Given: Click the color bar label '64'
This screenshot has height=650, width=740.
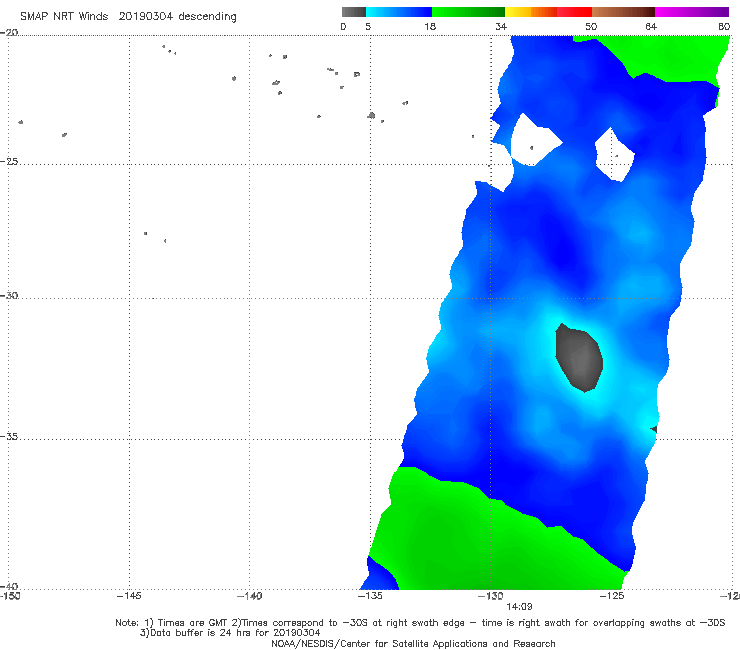Looking at the screenshot, I should [x=651, y=27].
